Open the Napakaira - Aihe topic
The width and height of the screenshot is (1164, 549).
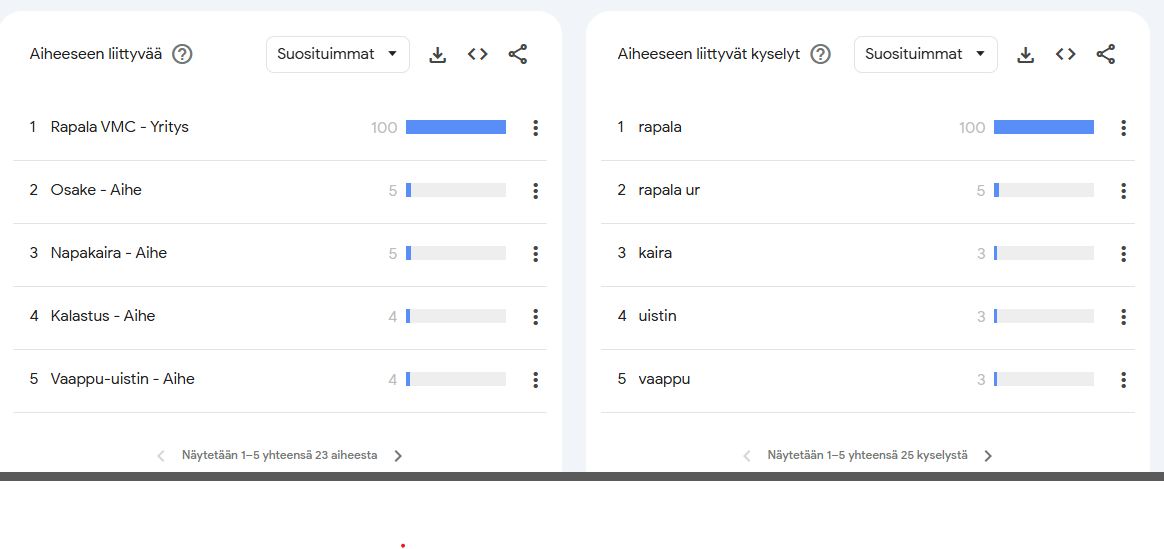point(108,253)
